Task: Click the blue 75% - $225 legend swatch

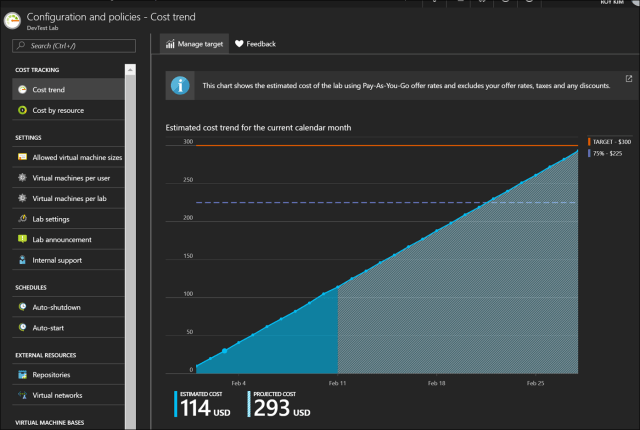Action: coord(590,154)
